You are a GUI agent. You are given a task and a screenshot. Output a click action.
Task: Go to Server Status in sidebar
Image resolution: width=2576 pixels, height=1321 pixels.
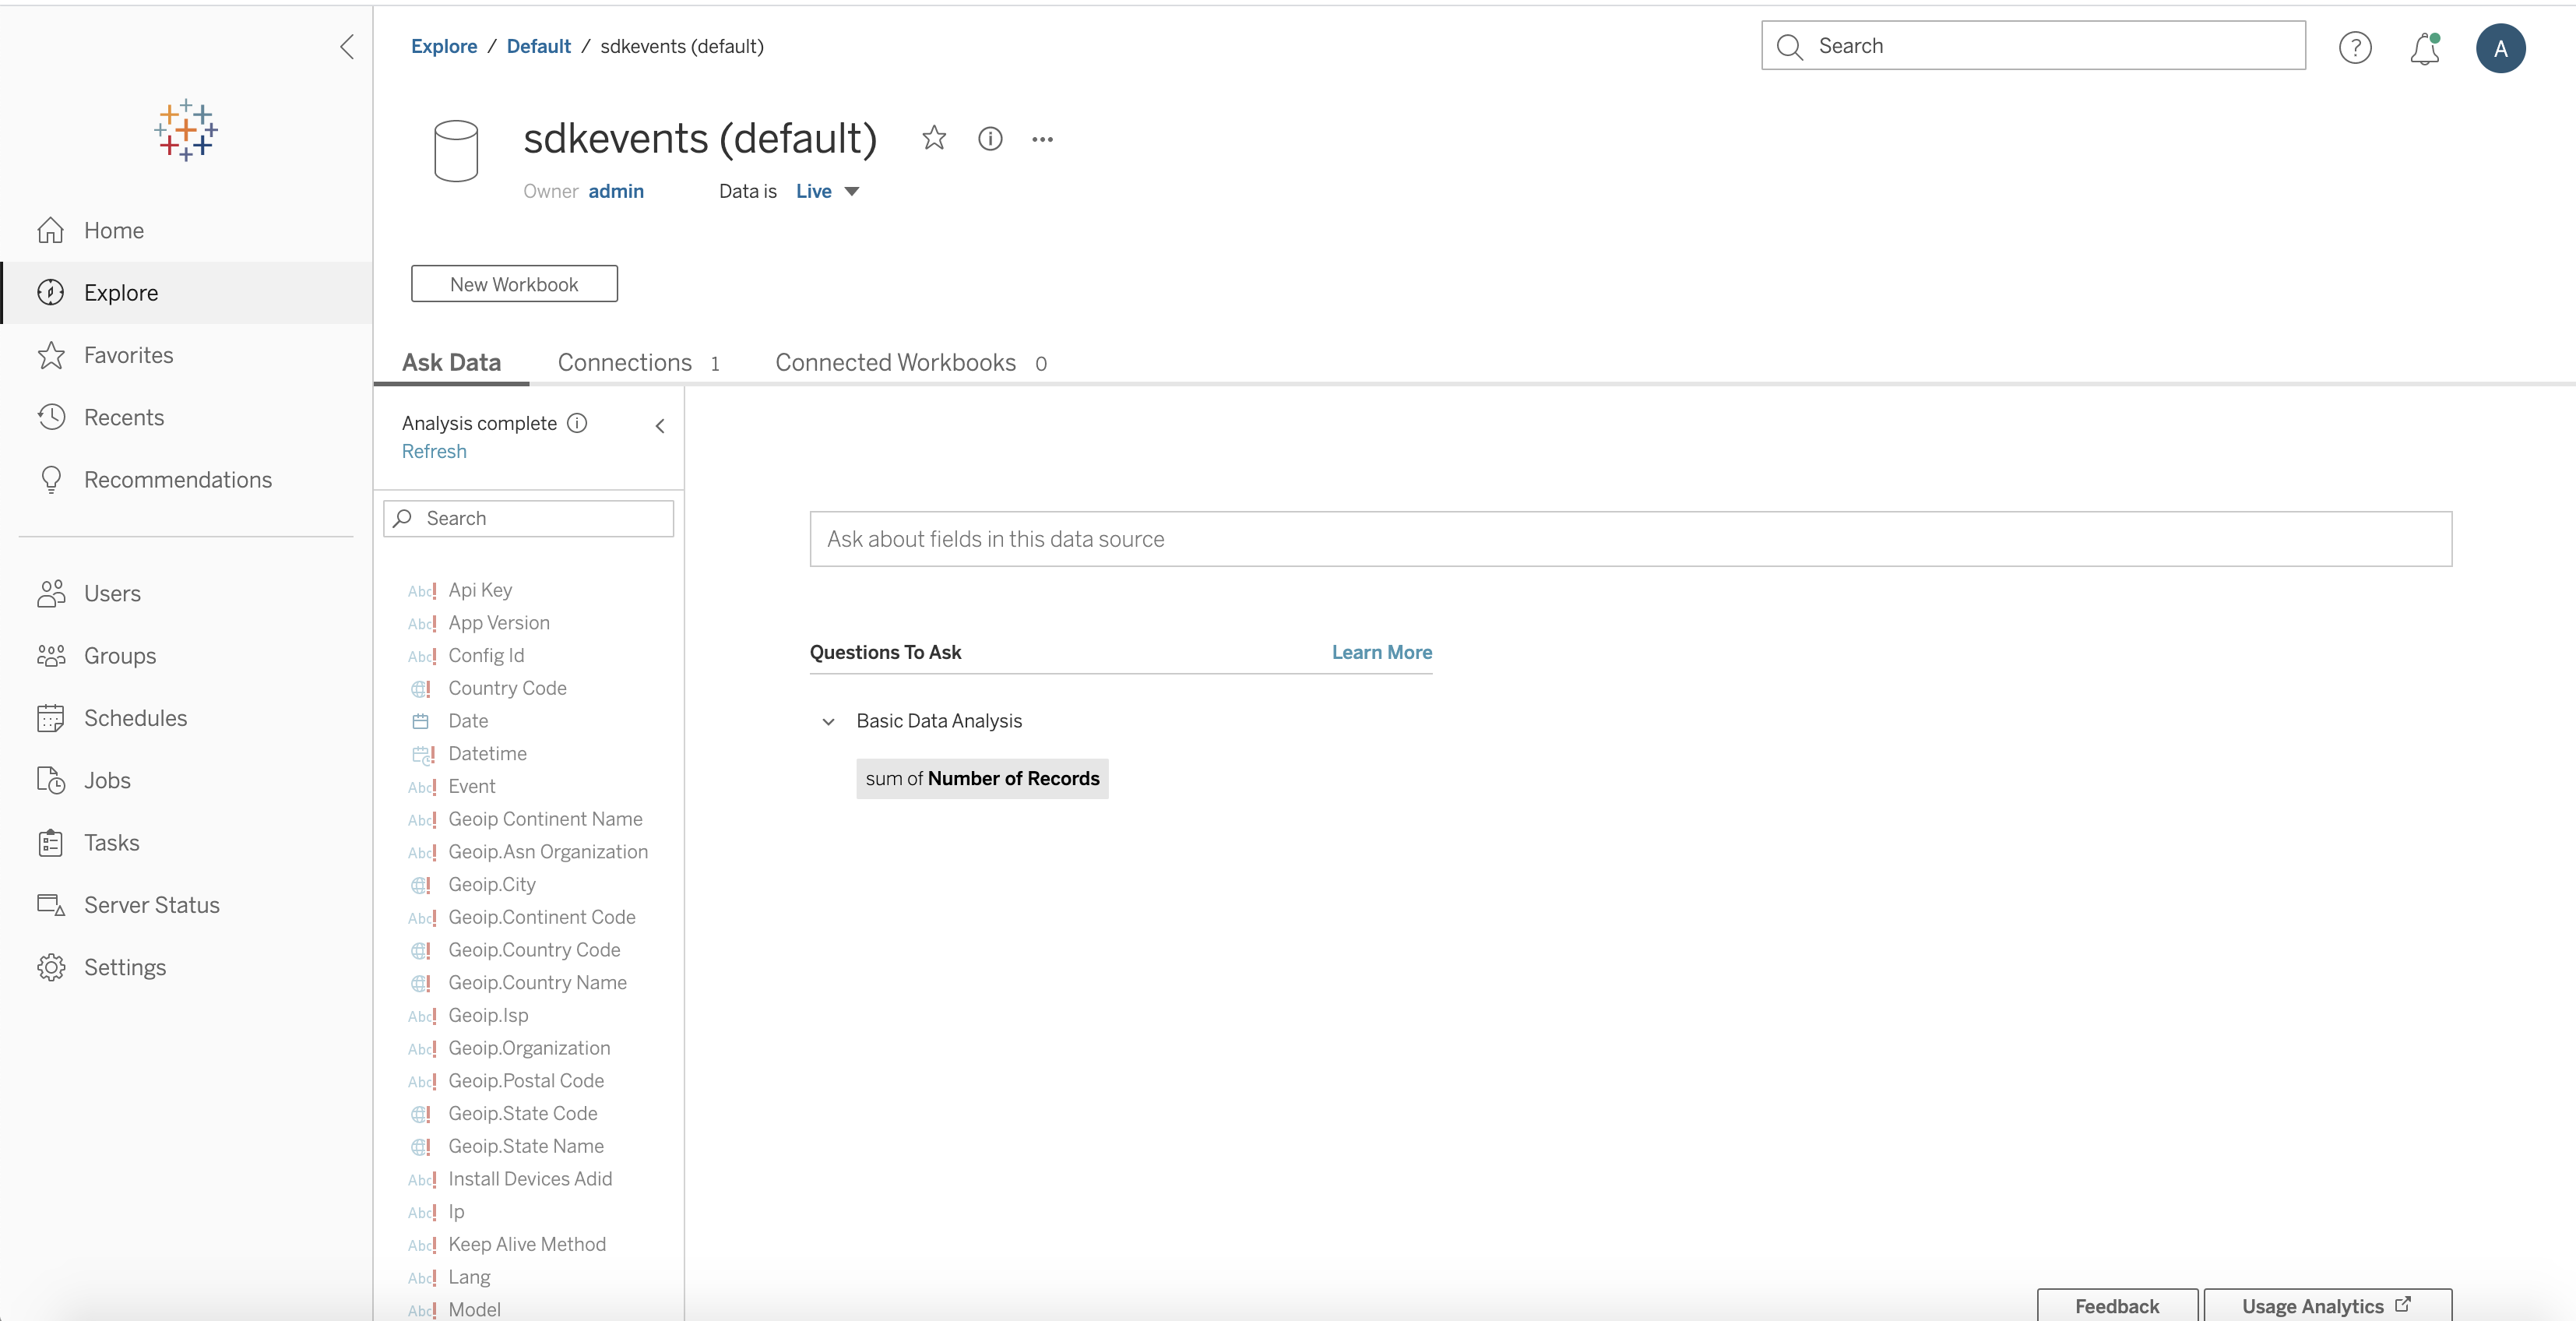pyautogui.click(x=151, y=905)
